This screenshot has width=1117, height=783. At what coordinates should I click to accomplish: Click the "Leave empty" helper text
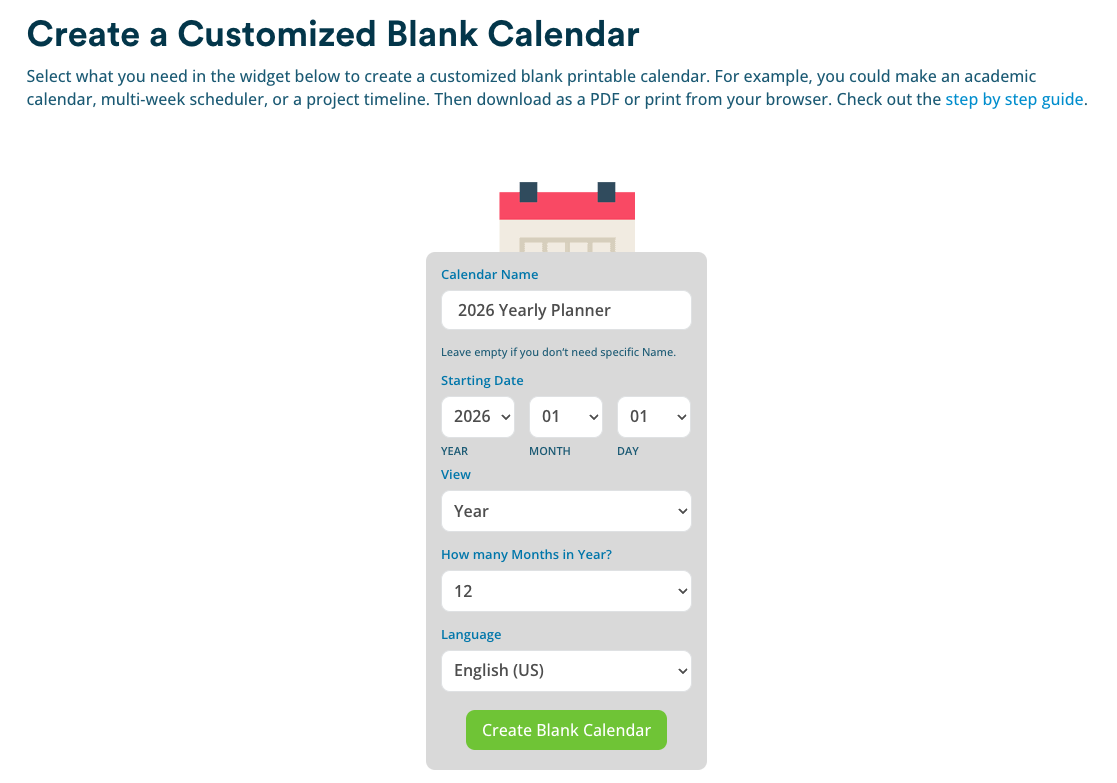pyautogui.click(x=558, y=352)
